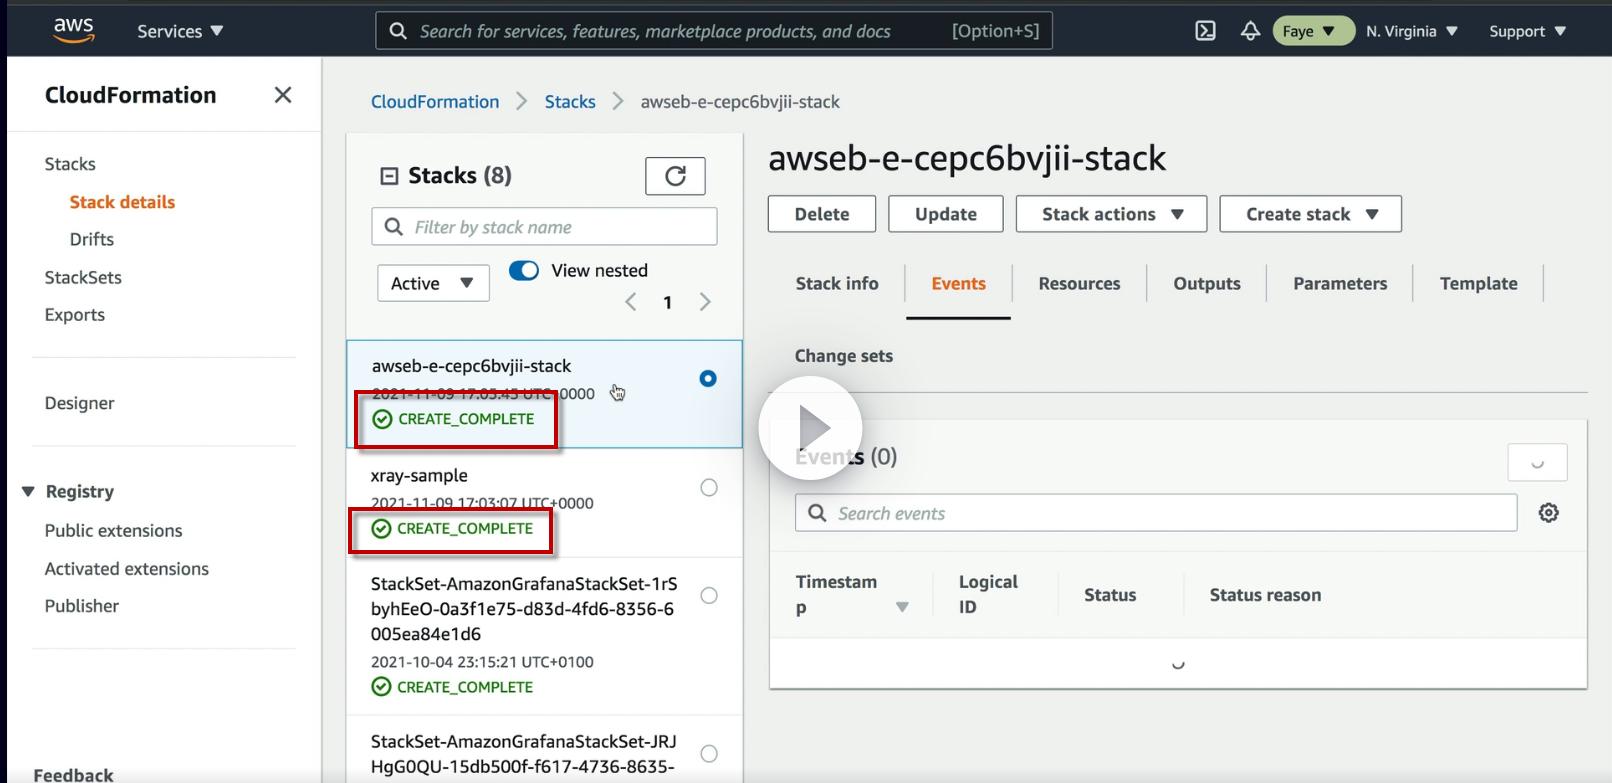Screen dimensions: 1612x783
Task: Close the CloudFormation sidebar panel
Action: point(283,95)
